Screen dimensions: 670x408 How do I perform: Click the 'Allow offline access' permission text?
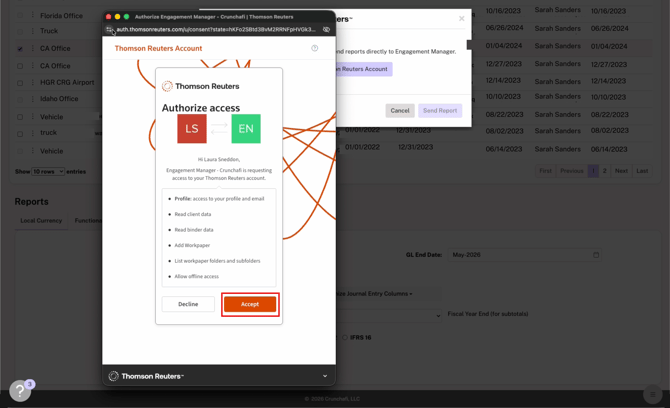(197, 276)
